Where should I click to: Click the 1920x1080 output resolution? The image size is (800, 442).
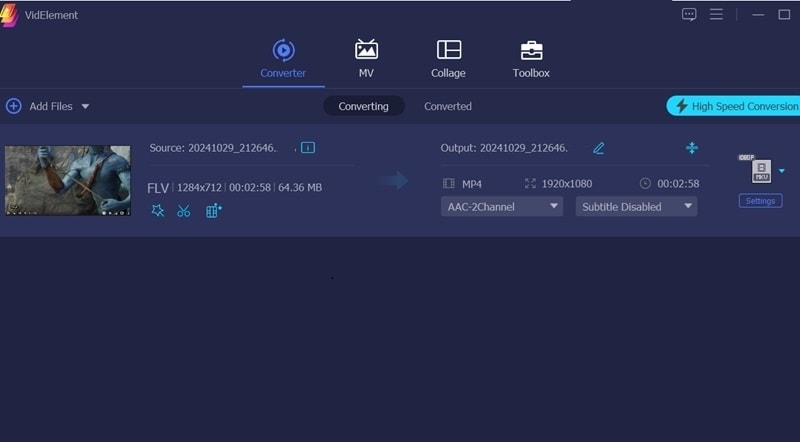pos(567,184)
